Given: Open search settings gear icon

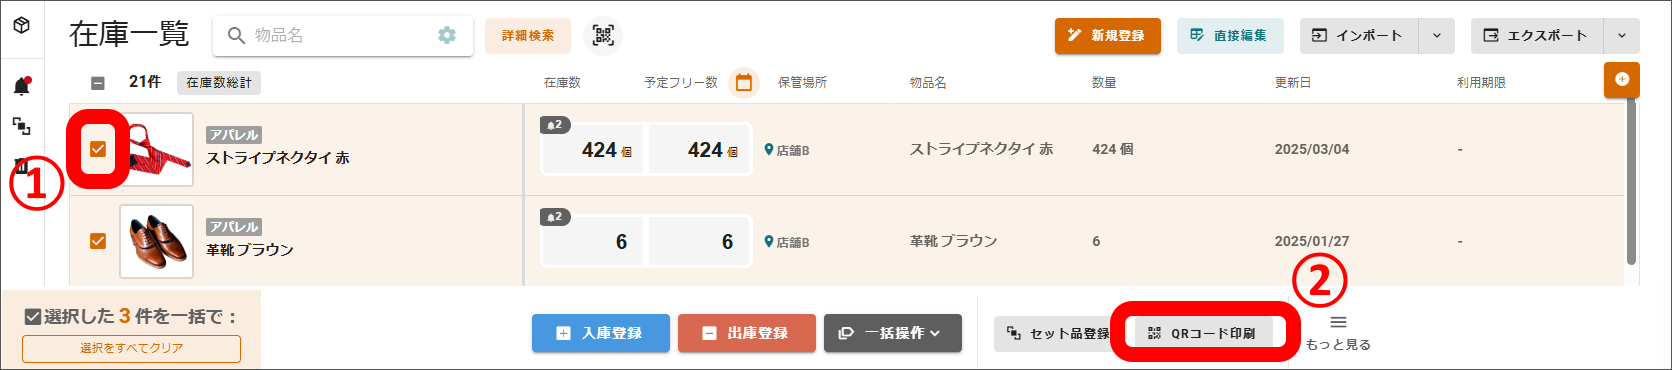Looking at the screenshot, I should click(x=447, y=35).
